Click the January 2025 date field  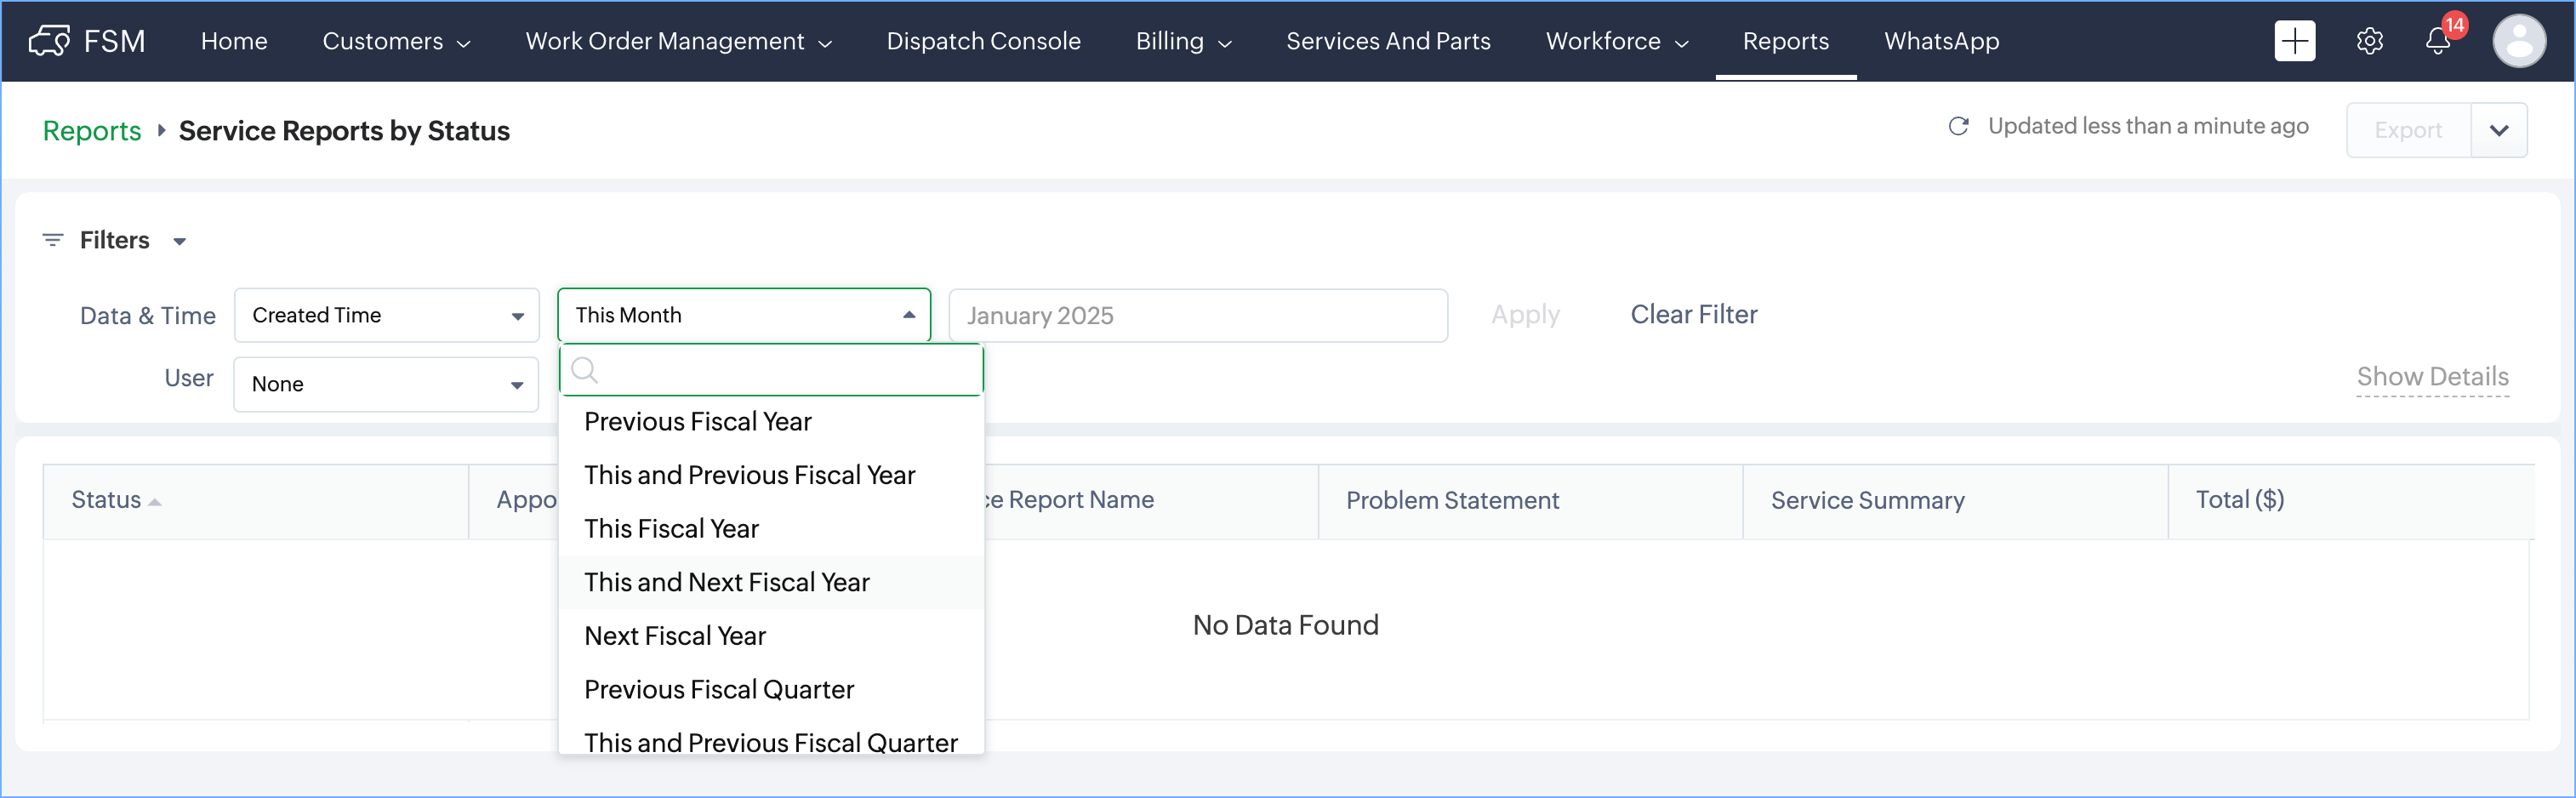tap(1197, 316)
